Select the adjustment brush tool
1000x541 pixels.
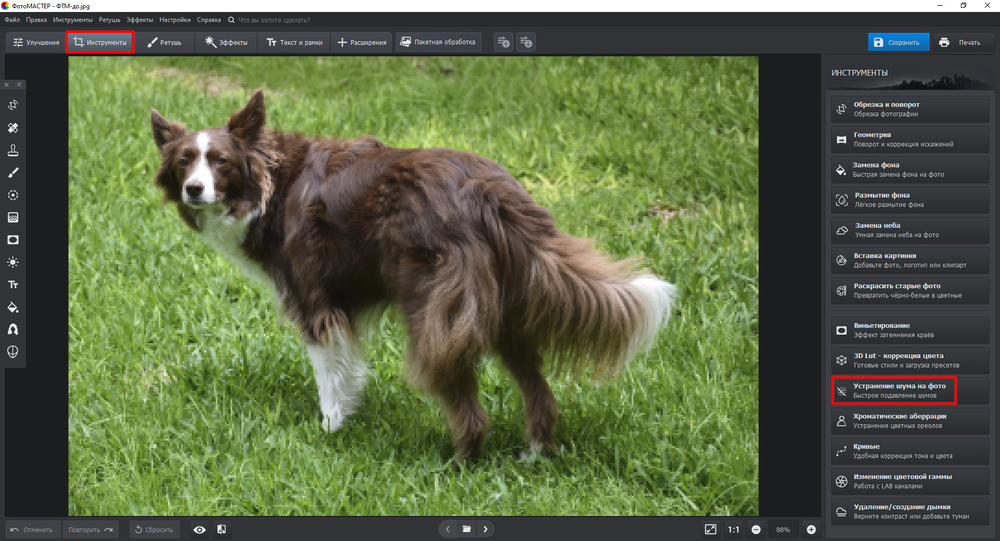[13, 173]
